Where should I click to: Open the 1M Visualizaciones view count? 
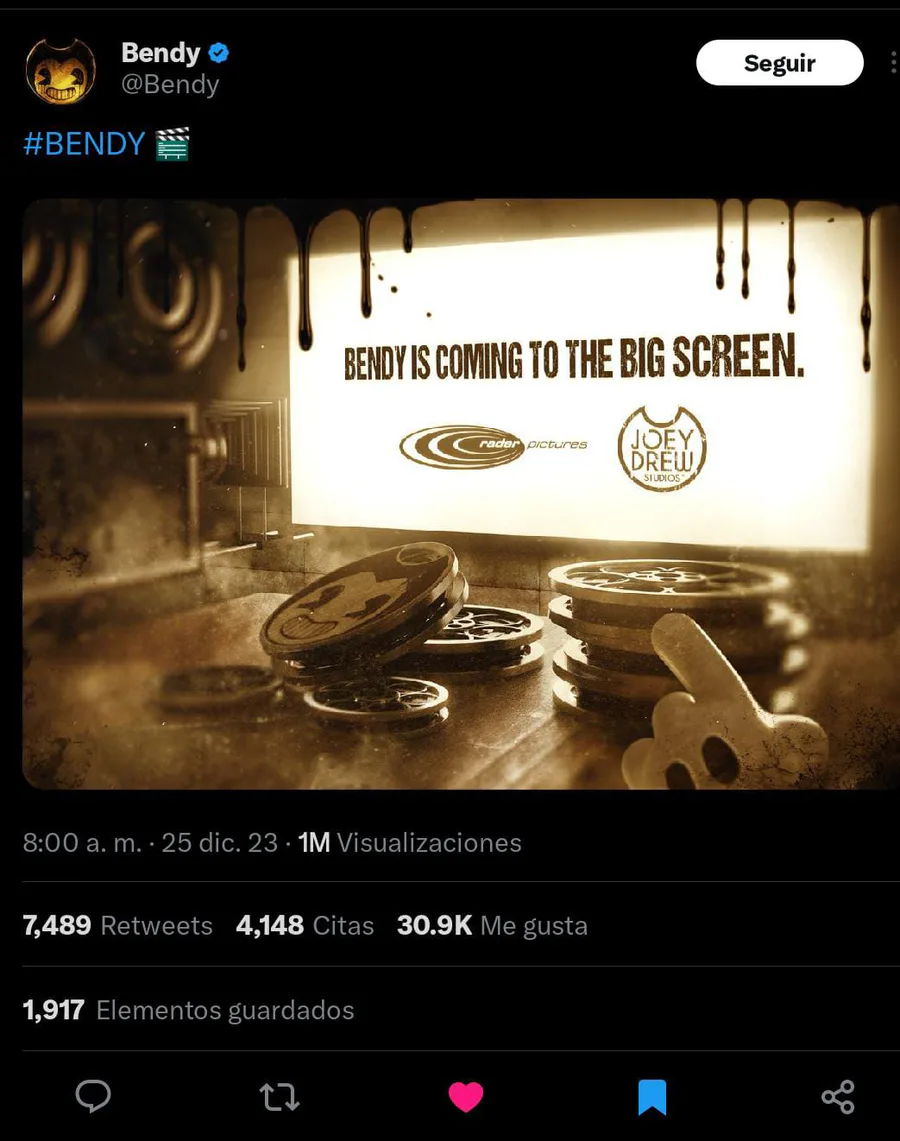410,843
